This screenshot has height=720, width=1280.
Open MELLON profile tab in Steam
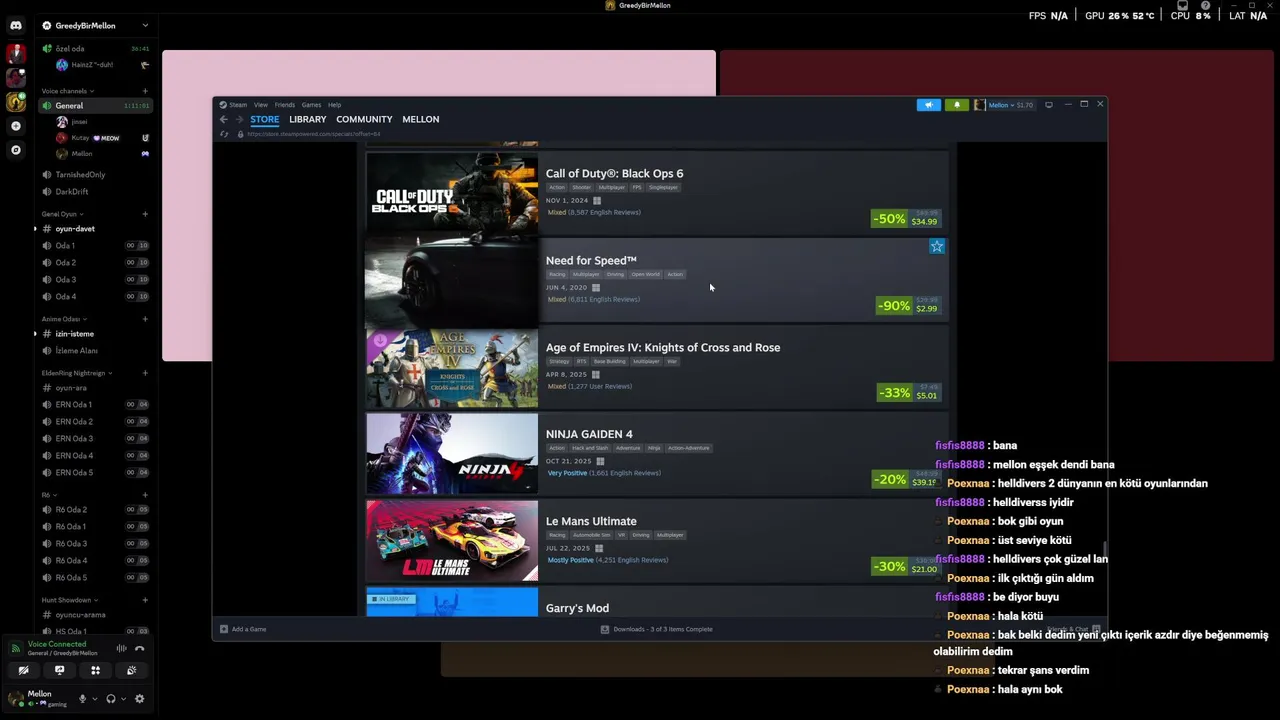[x=421, y=119]
